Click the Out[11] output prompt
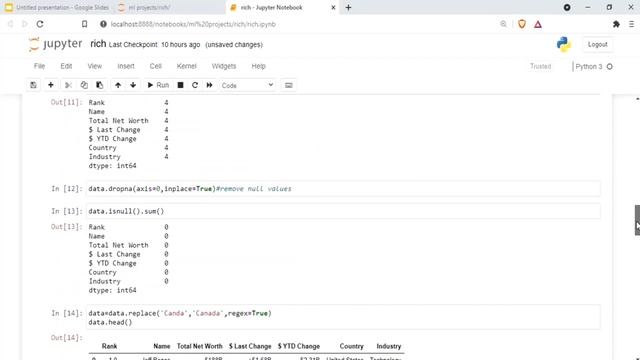 click(66, 102)
